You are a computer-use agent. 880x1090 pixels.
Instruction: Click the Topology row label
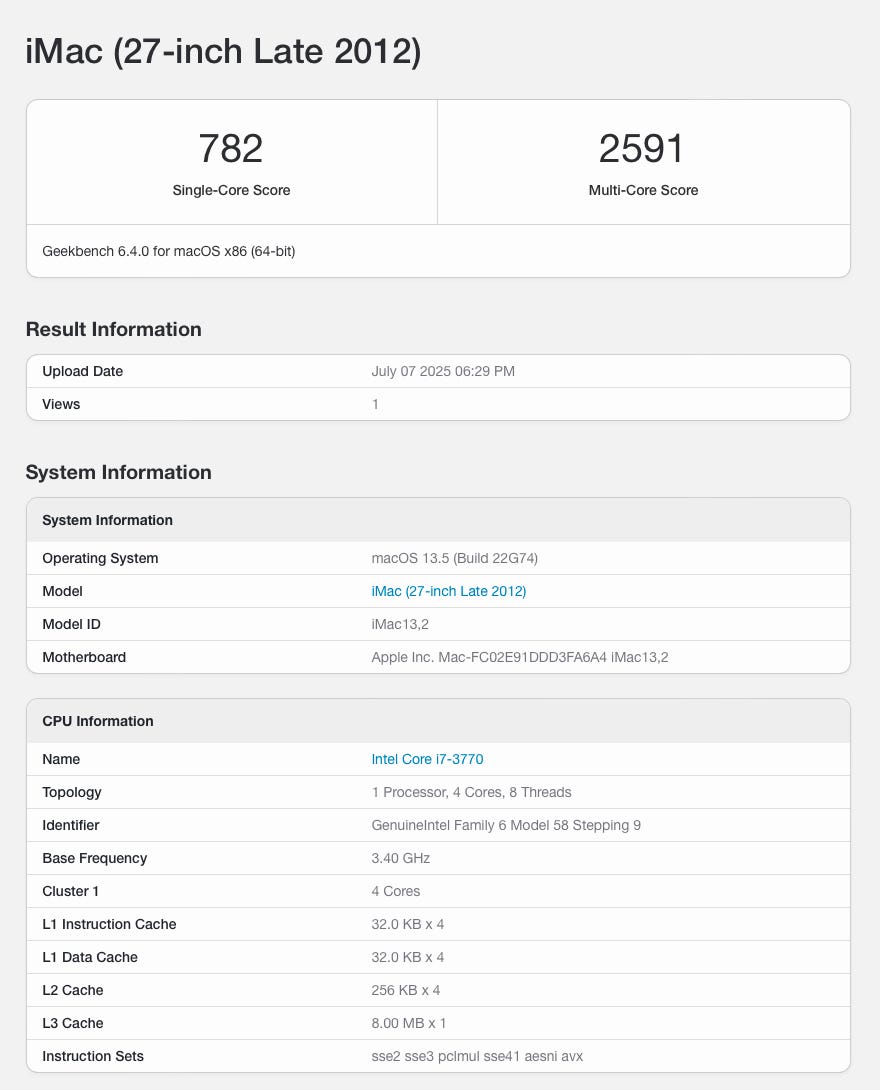pyautogui.click(x=72, y=792)
